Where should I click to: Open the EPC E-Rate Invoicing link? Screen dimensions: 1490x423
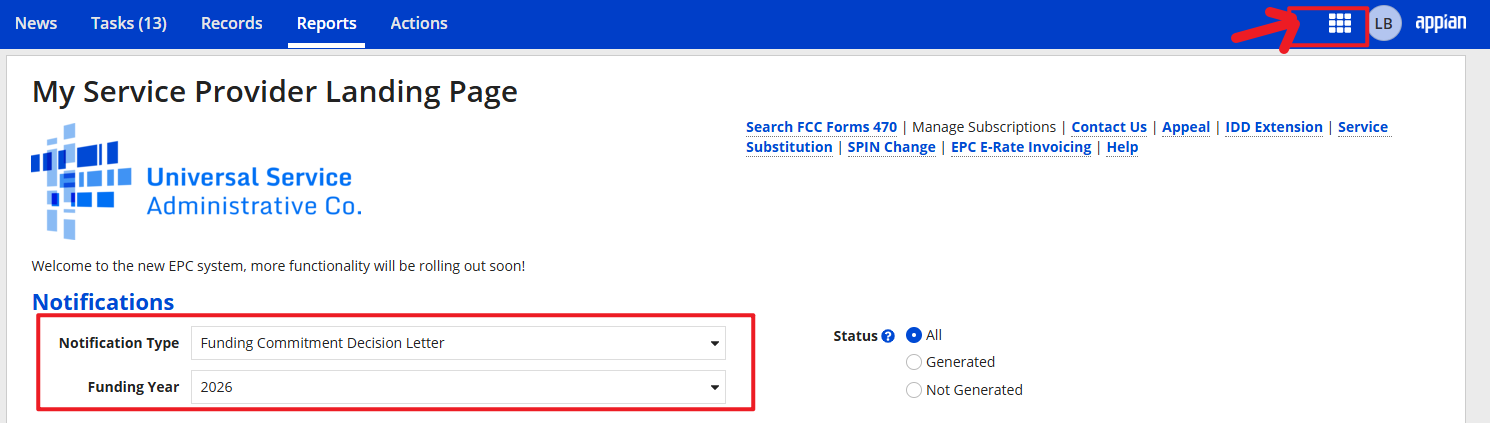pyautogui.click(x=1021, y=147)
